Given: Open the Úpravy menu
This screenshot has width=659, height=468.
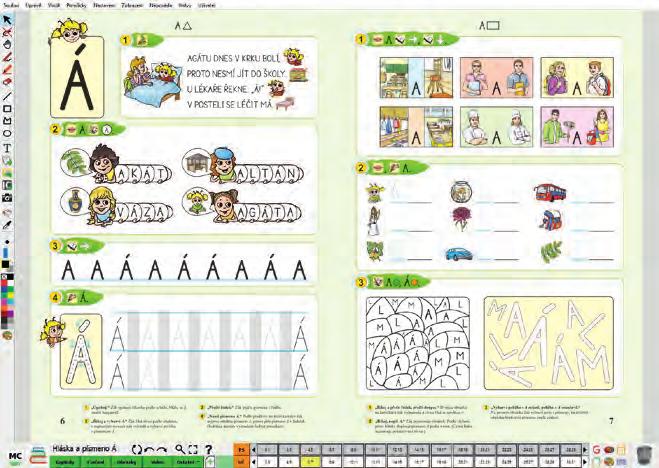Looking at the screenshot, I should click(x=33, y=5).
